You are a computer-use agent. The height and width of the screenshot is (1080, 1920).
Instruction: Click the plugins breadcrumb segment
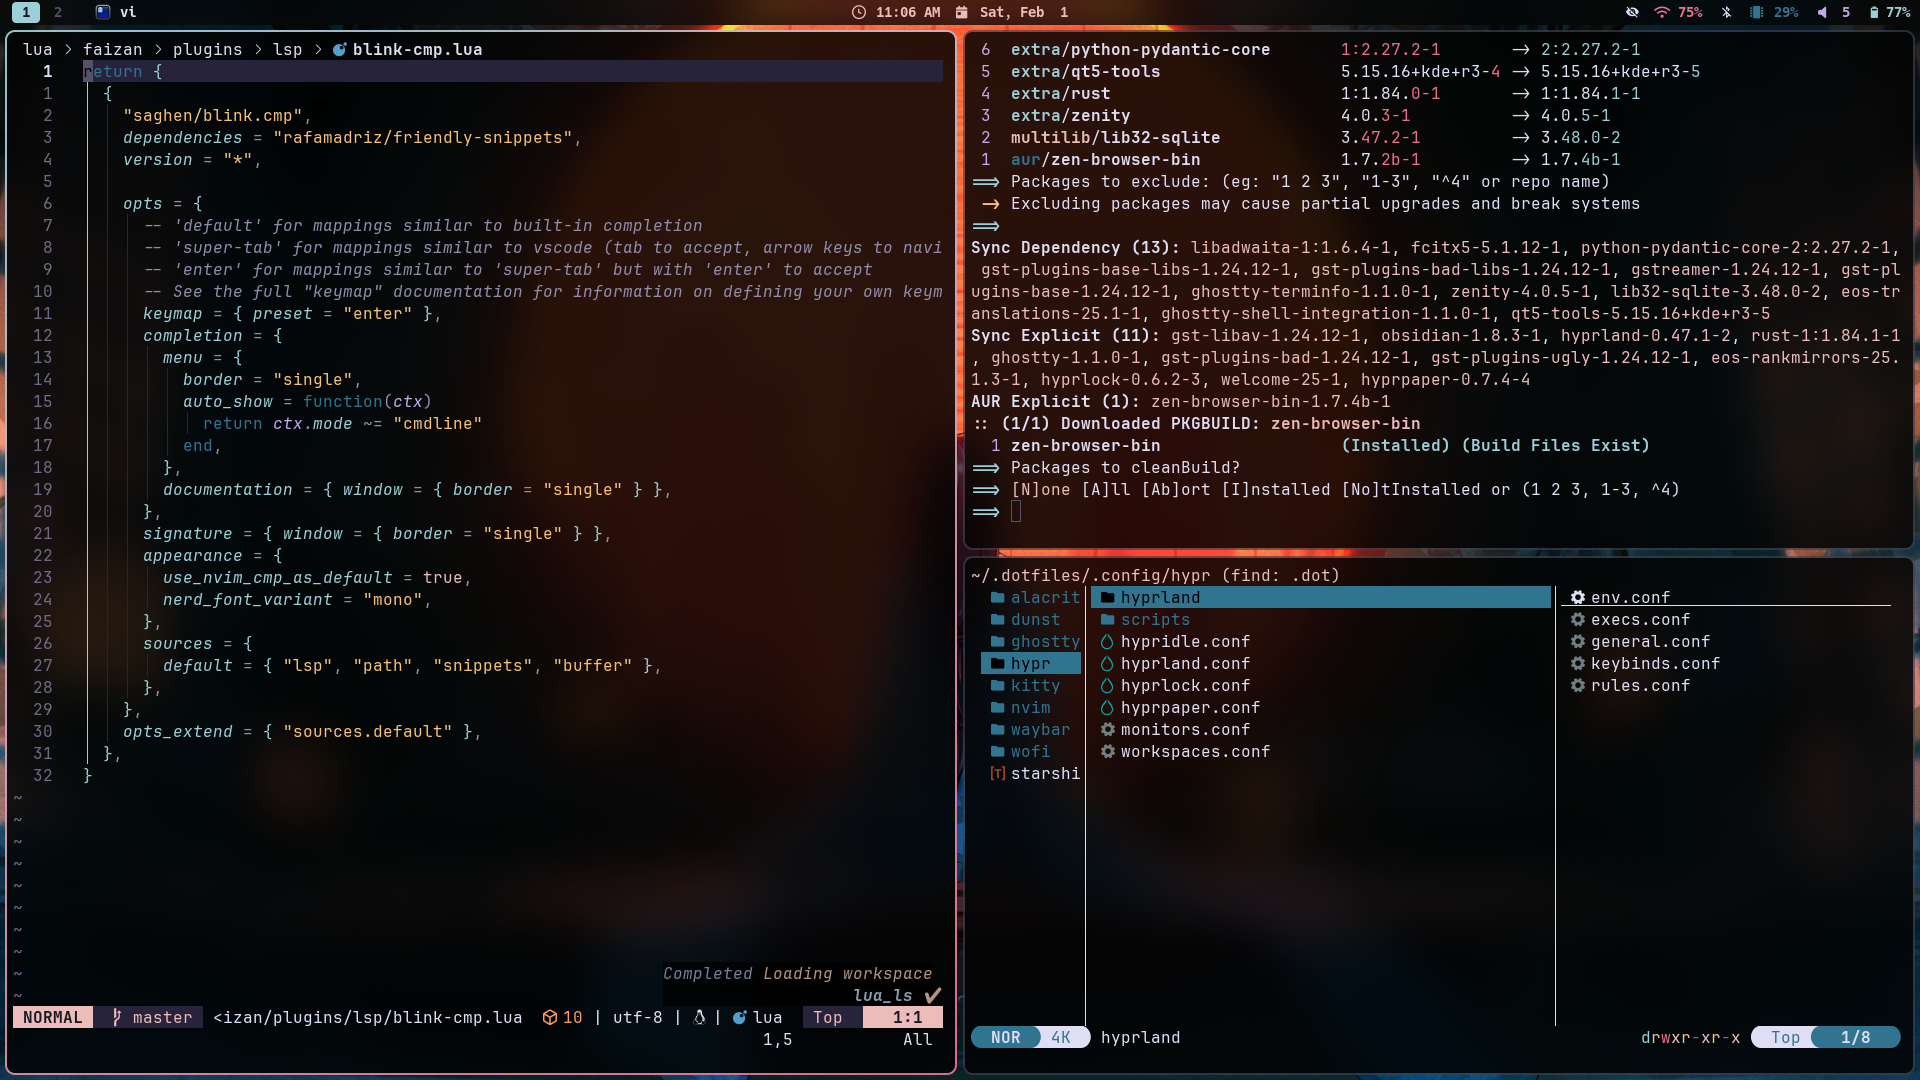tap(207, 49)
